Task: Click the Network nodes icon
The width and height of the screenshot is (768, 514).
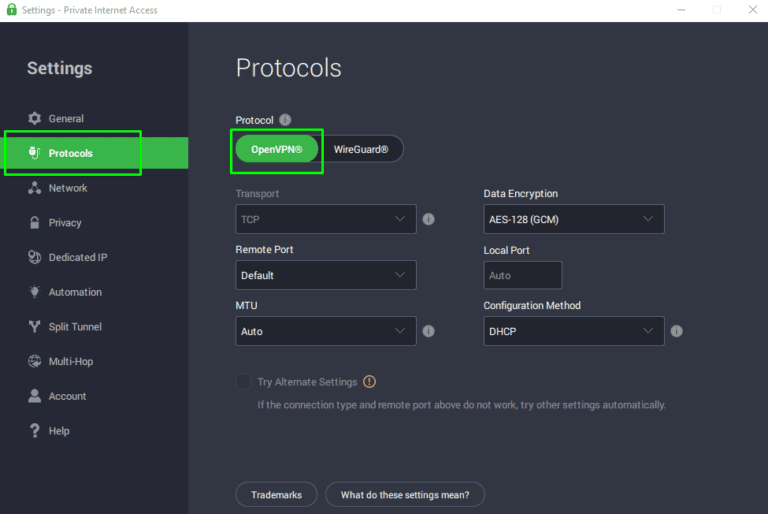Action: point(34,188)
